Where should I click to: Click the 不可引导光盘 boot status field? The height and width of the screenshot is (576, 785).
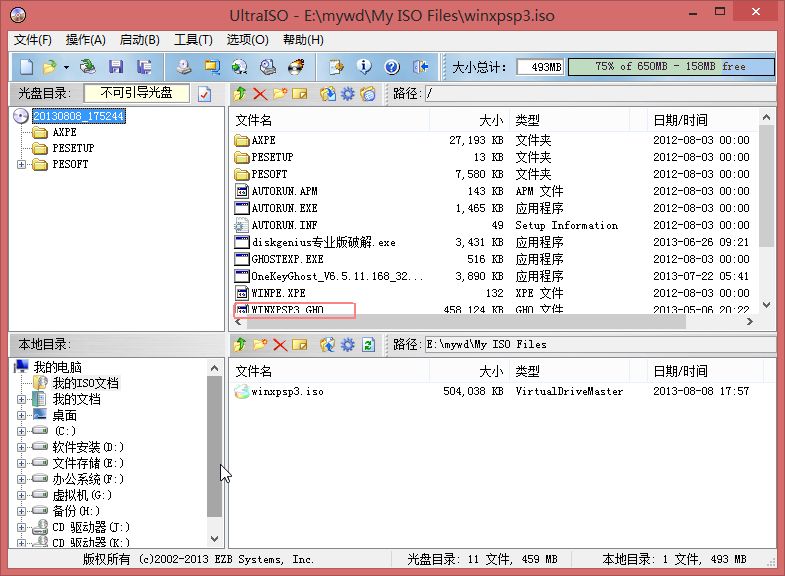click(x=137, y=93)
